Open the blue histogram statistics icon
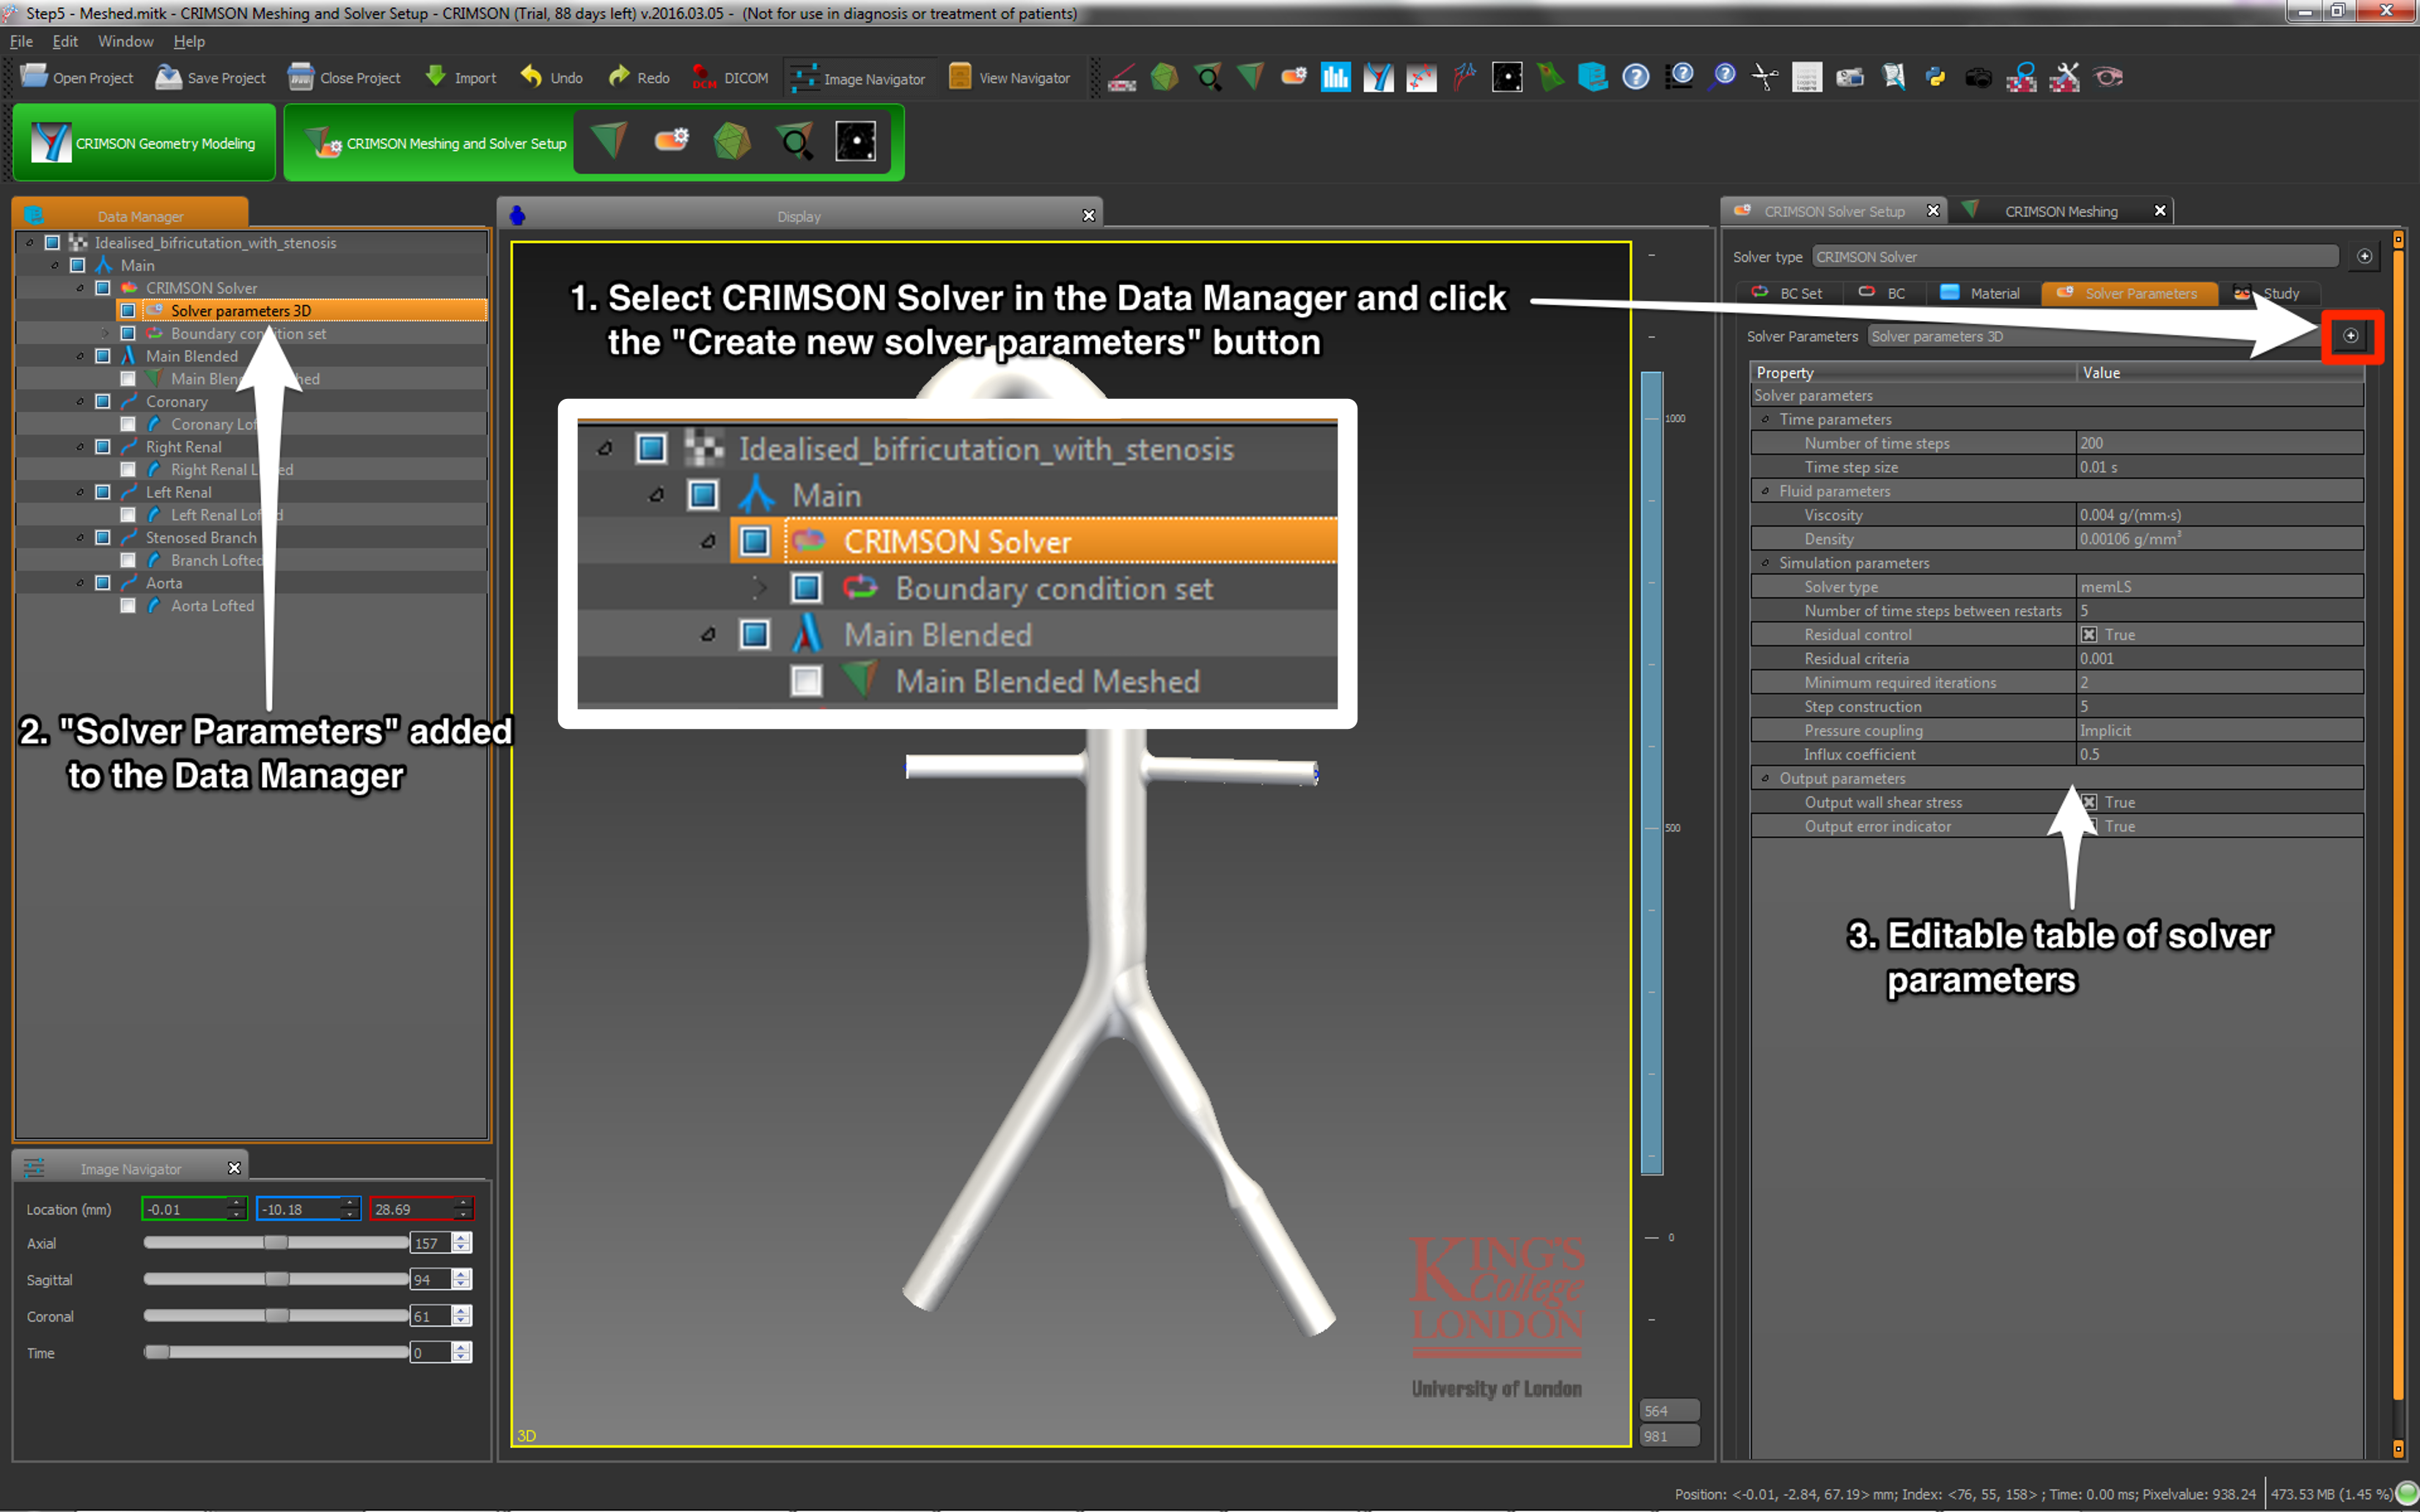 (x=1335, y=77)
